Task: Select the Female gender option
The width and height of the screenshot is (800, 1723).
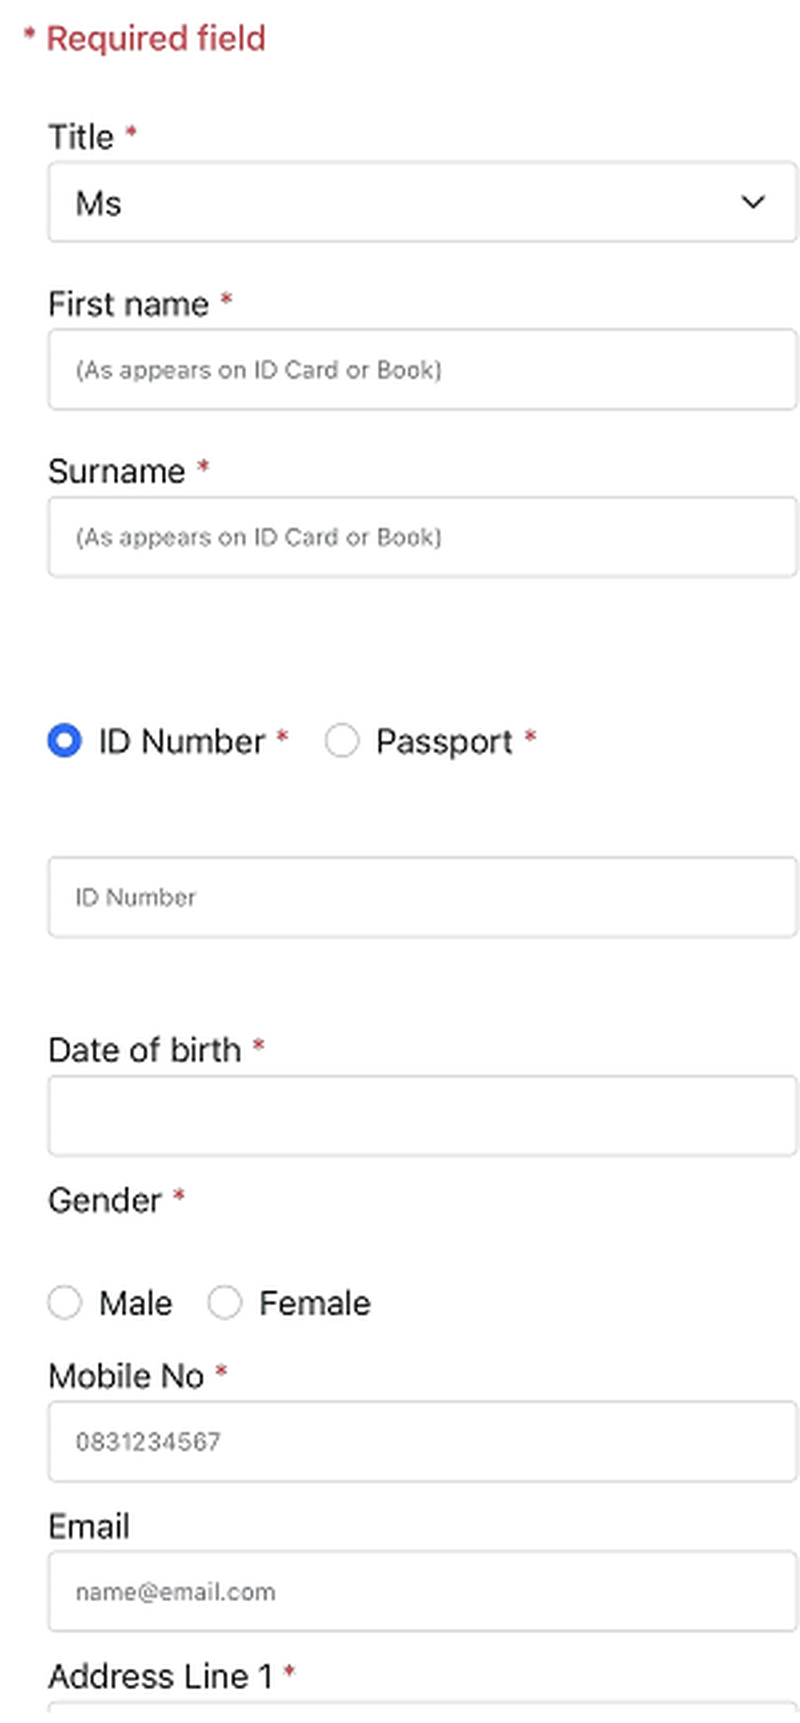Action: tap(225, 1303)
